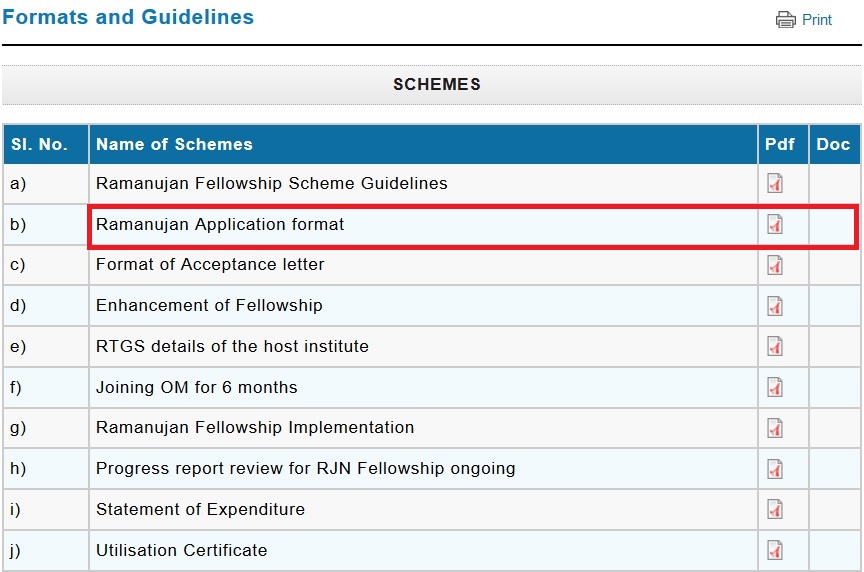Download Statement of Expenditure PDF
864x572 pixels.
click(775, 509)
